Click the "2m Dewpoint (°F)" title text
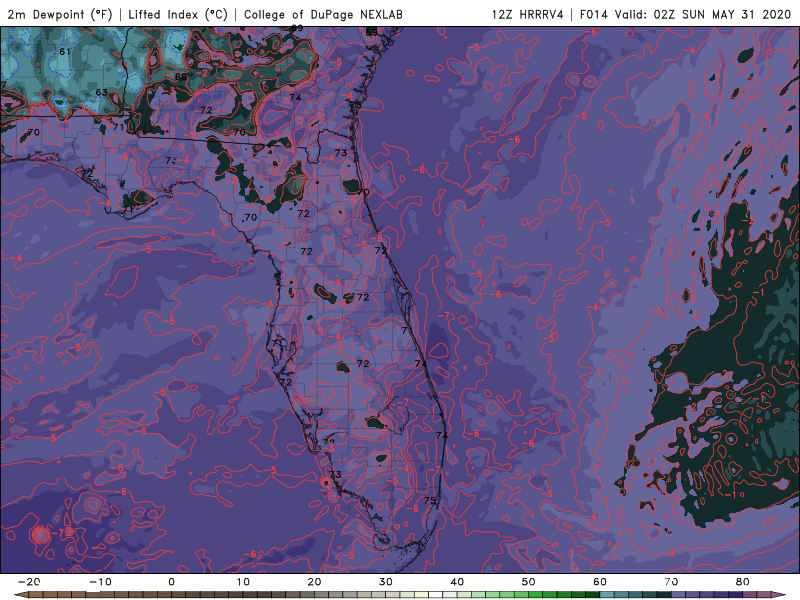This screenshot has height=600, width=800. click(59, 14)
